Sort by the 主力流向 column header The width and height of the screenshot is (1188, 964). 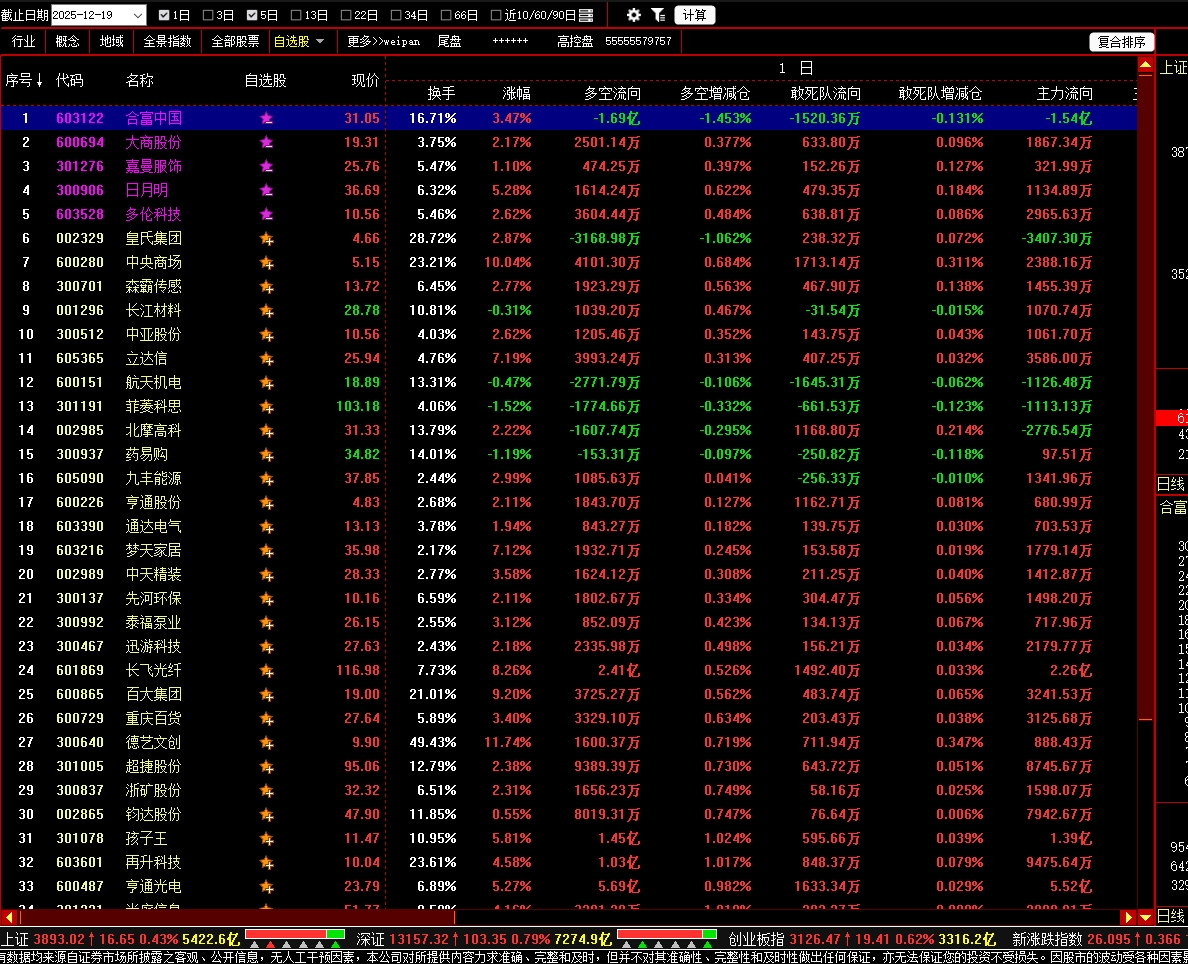(x=1065, y=93)
